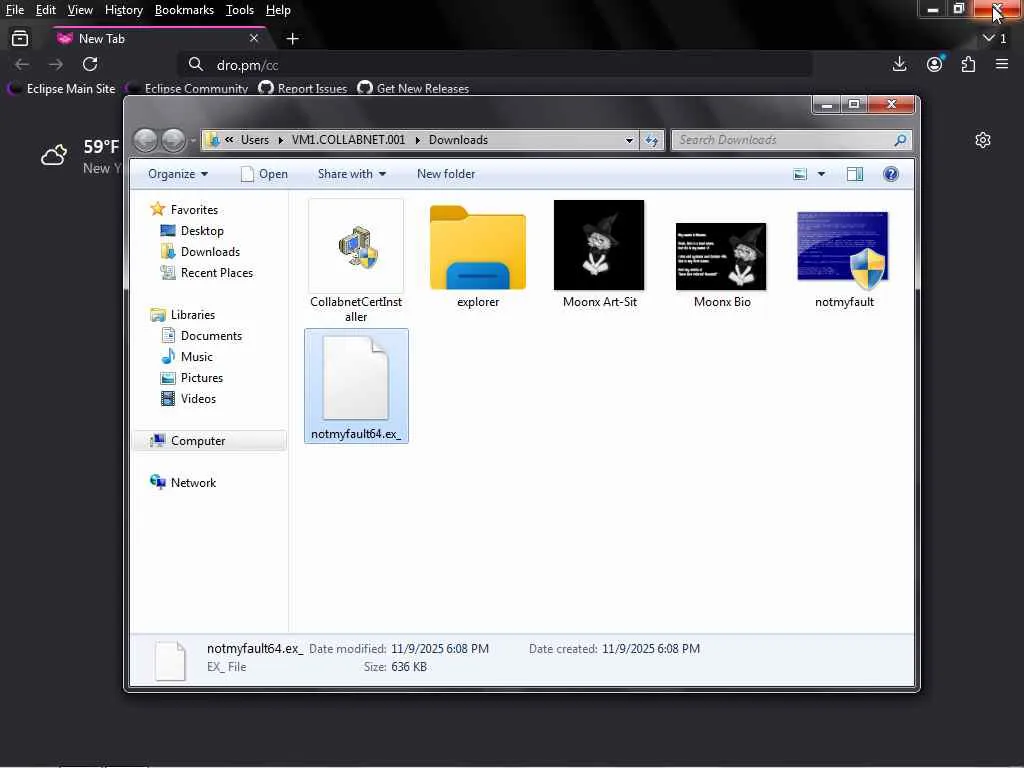This screenshot has width=1024, height=768.
Task: Click the Explorer Forward navigation button
Action: click(173, 140)
